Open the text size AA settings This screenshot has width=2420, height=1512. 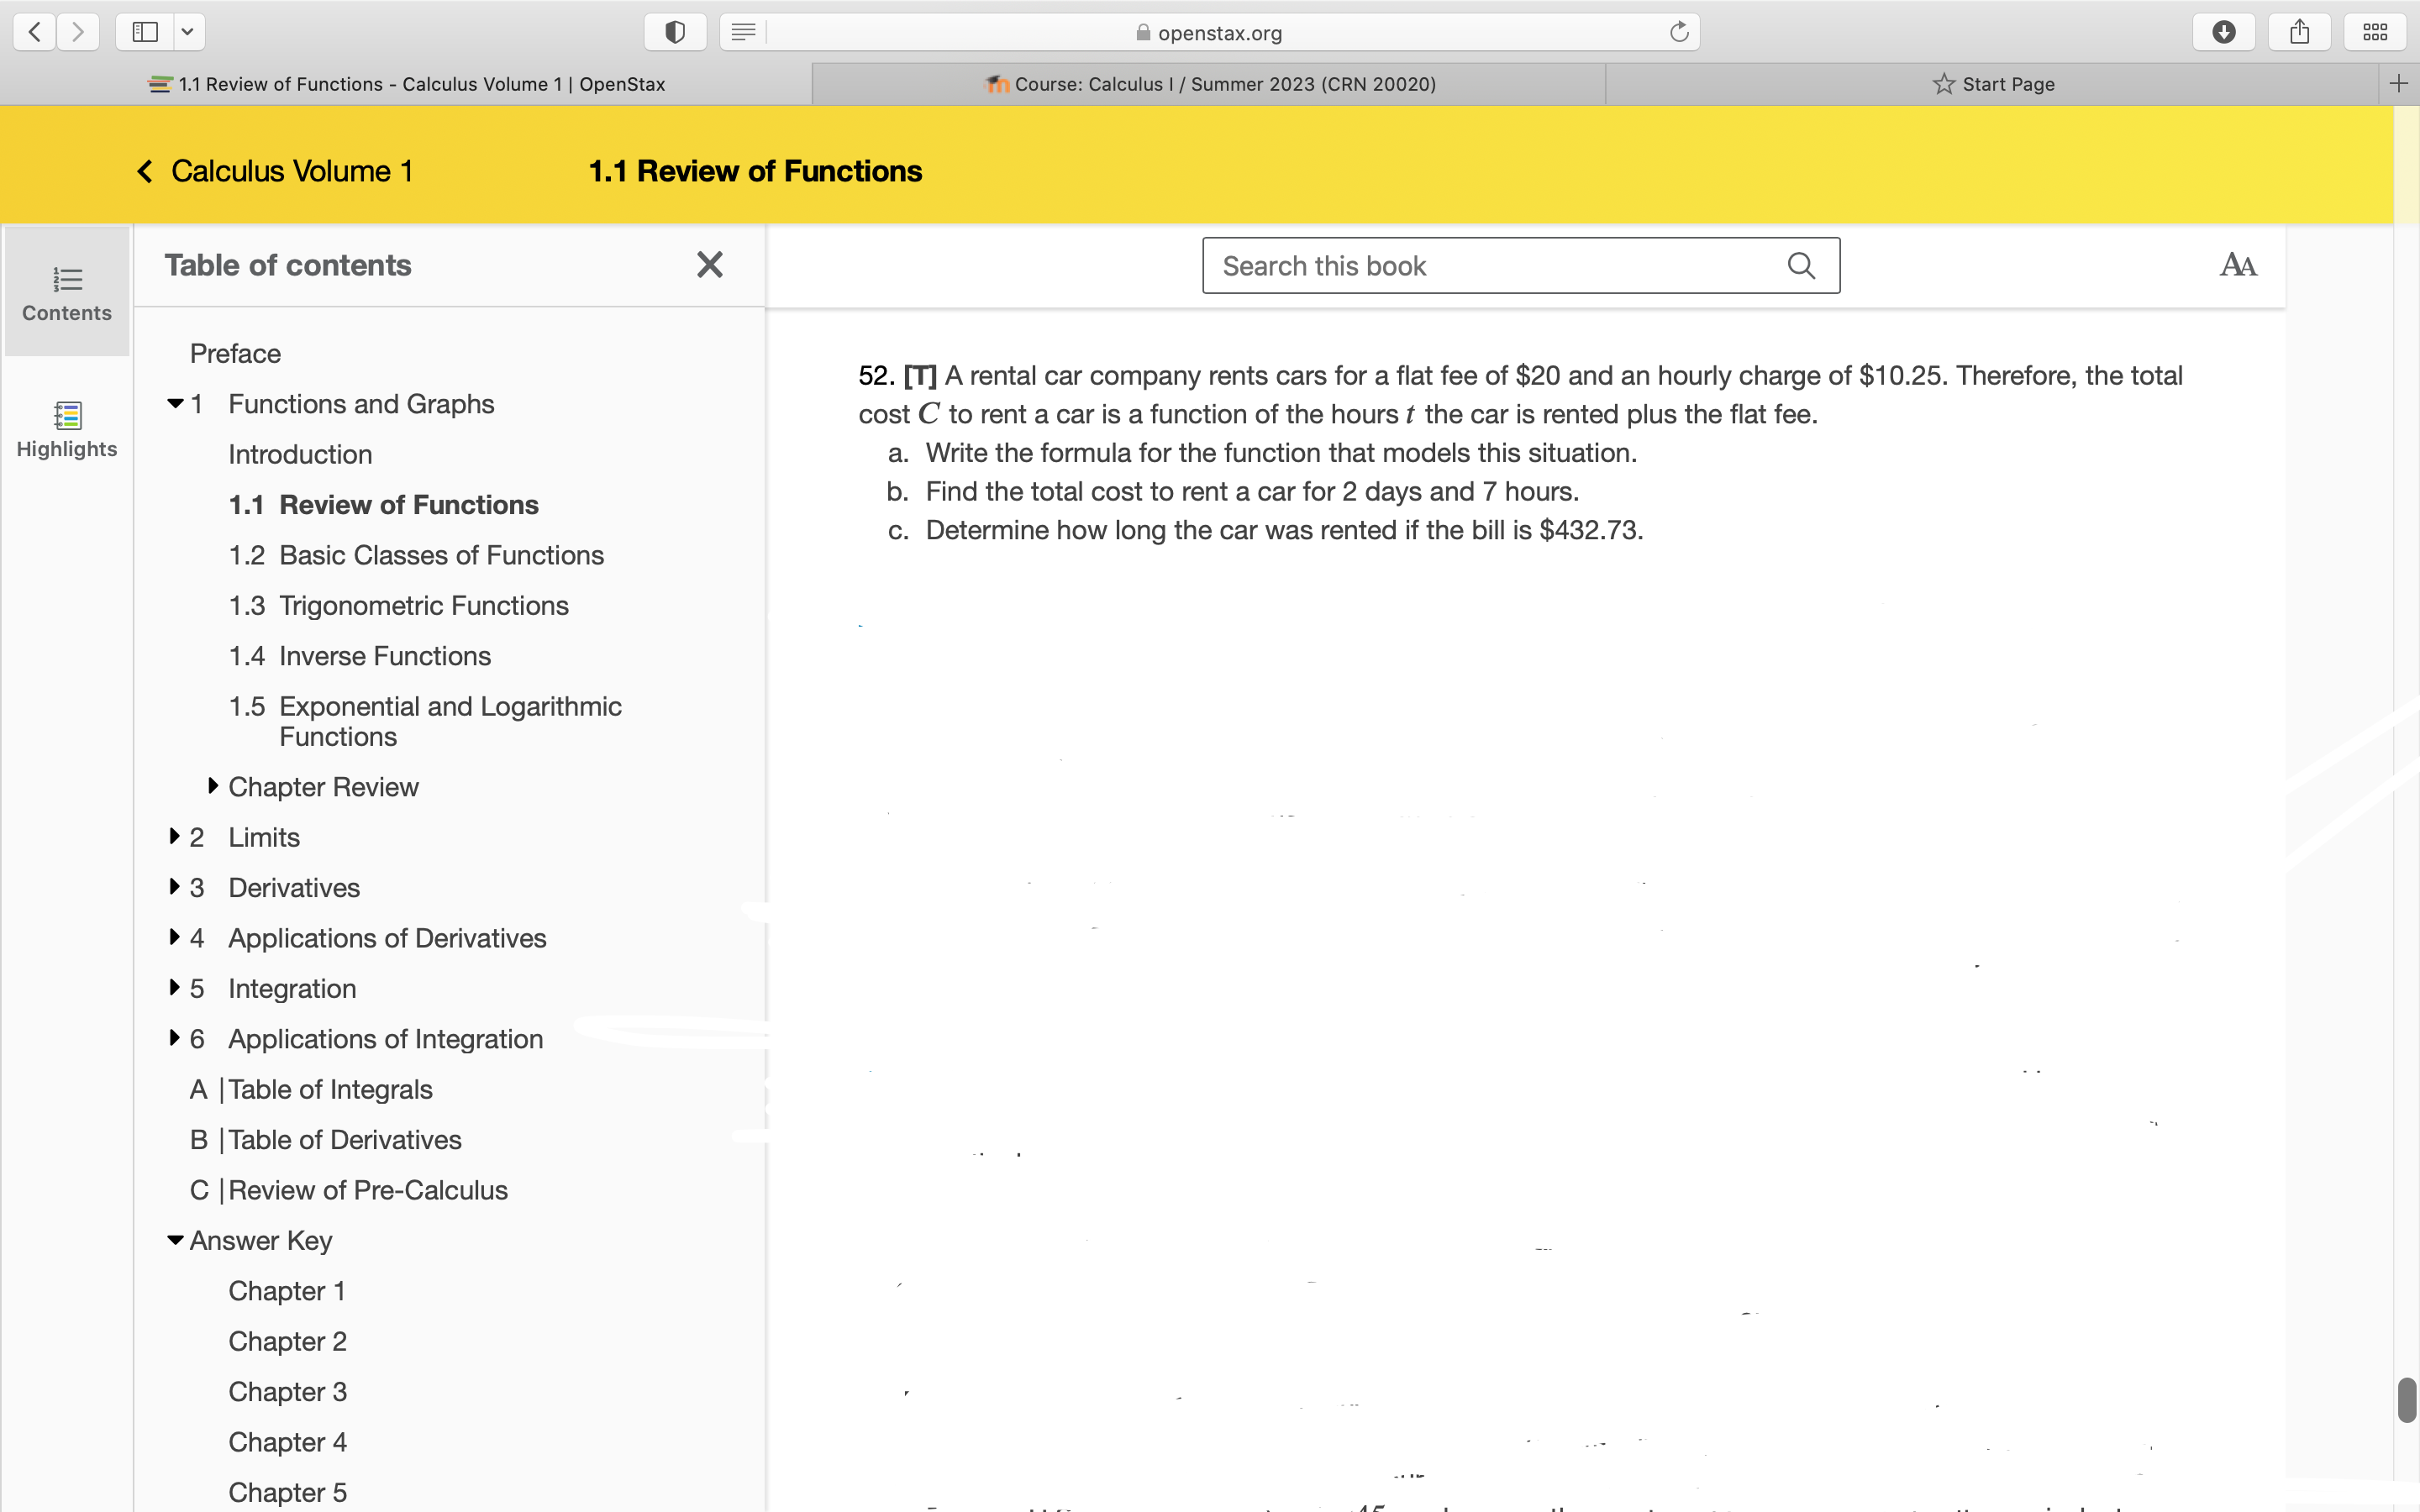tap(2237, 265)
